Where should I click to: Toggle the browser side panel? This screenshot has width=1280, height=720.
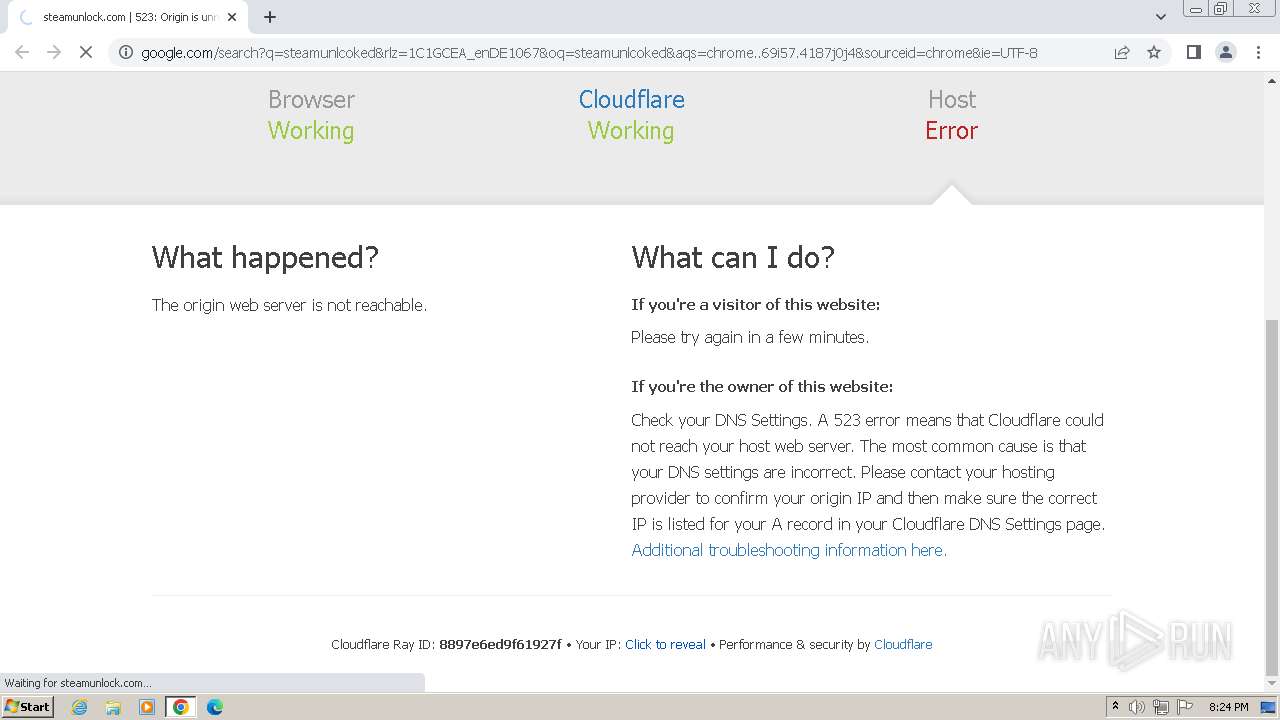click(x=1193, y=52)
